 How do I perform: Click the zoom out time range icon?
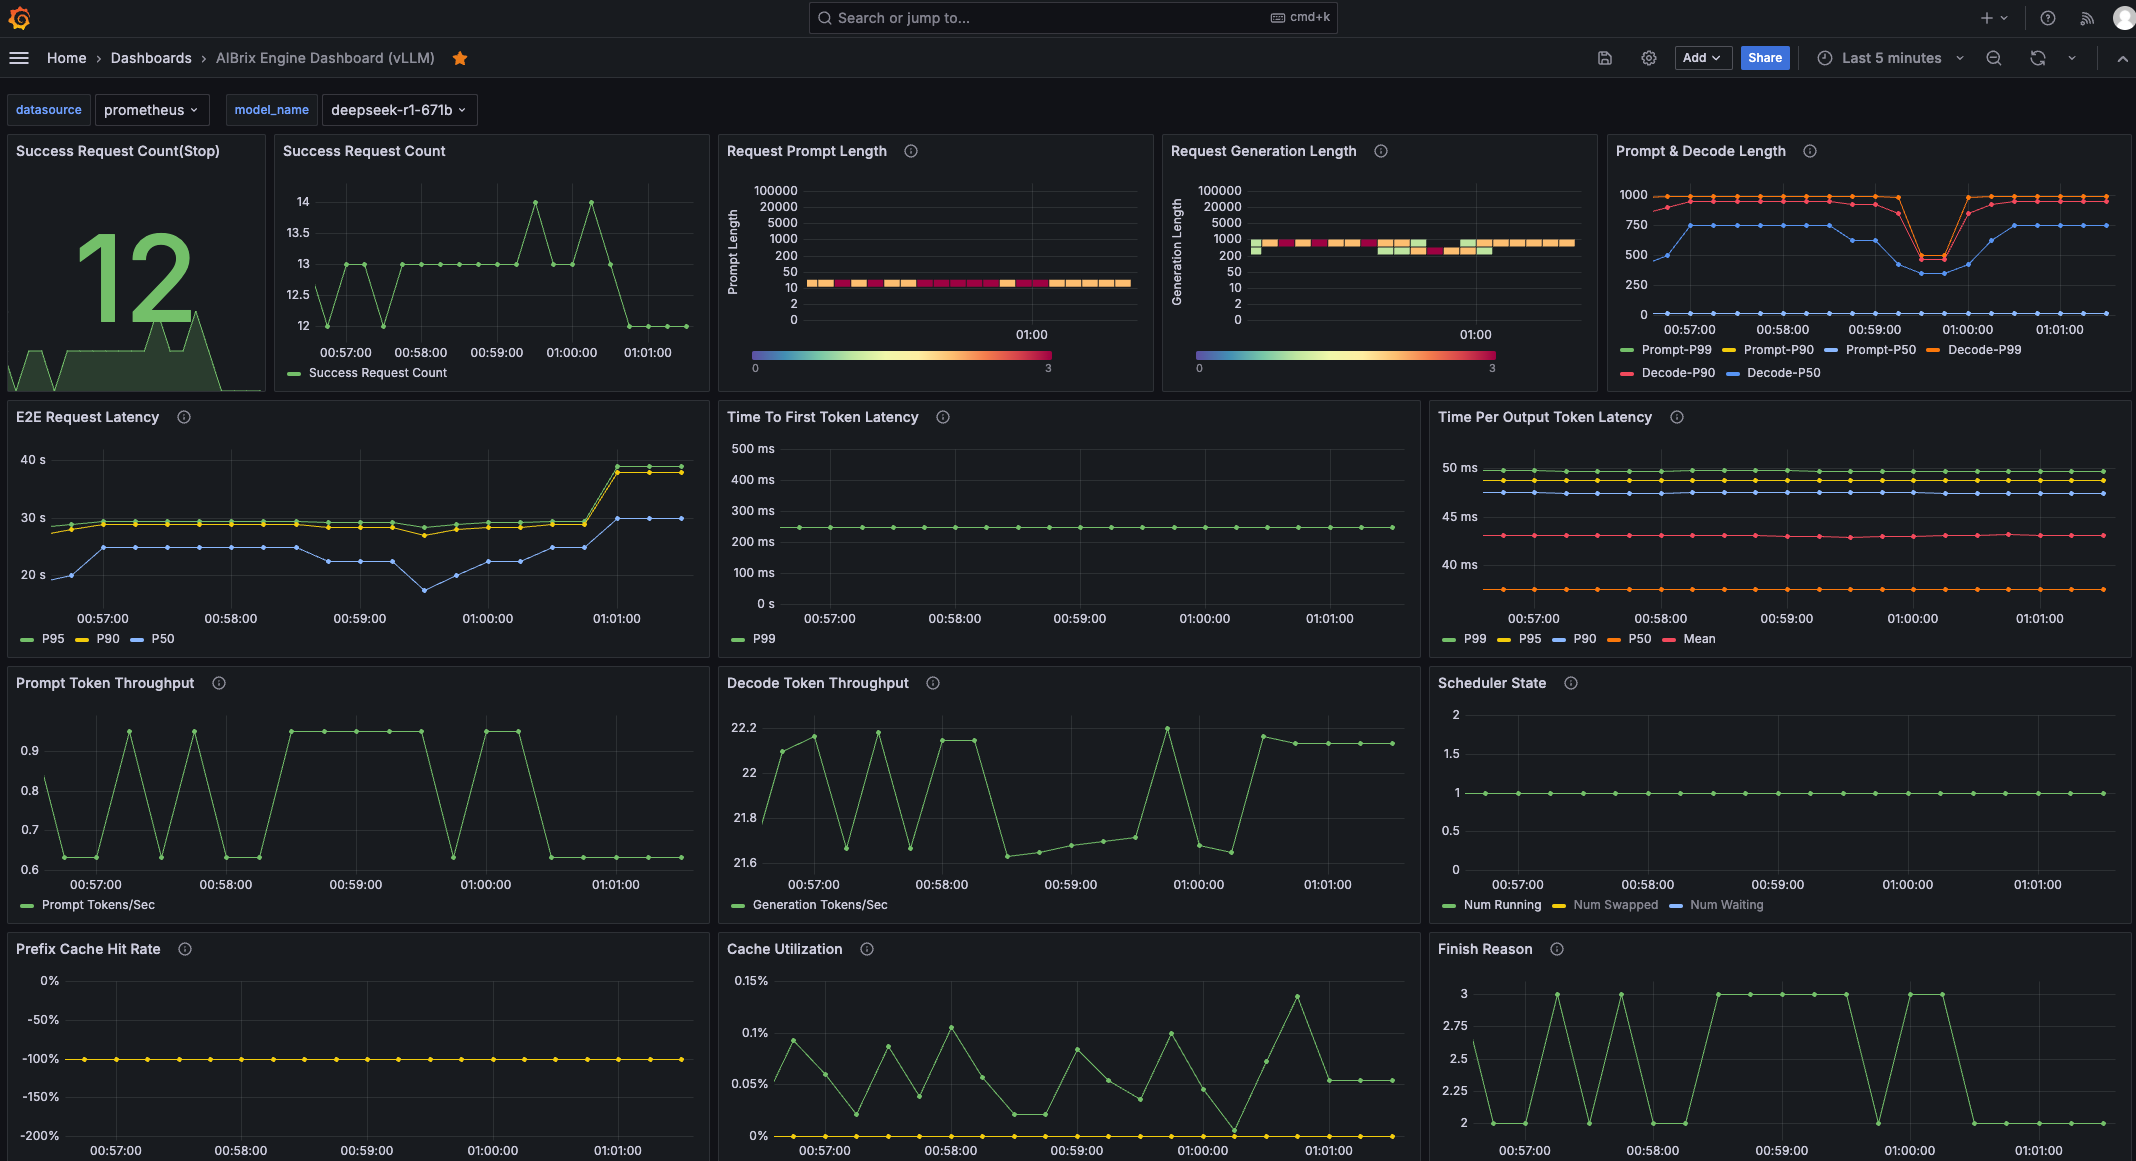[1994, 58]
